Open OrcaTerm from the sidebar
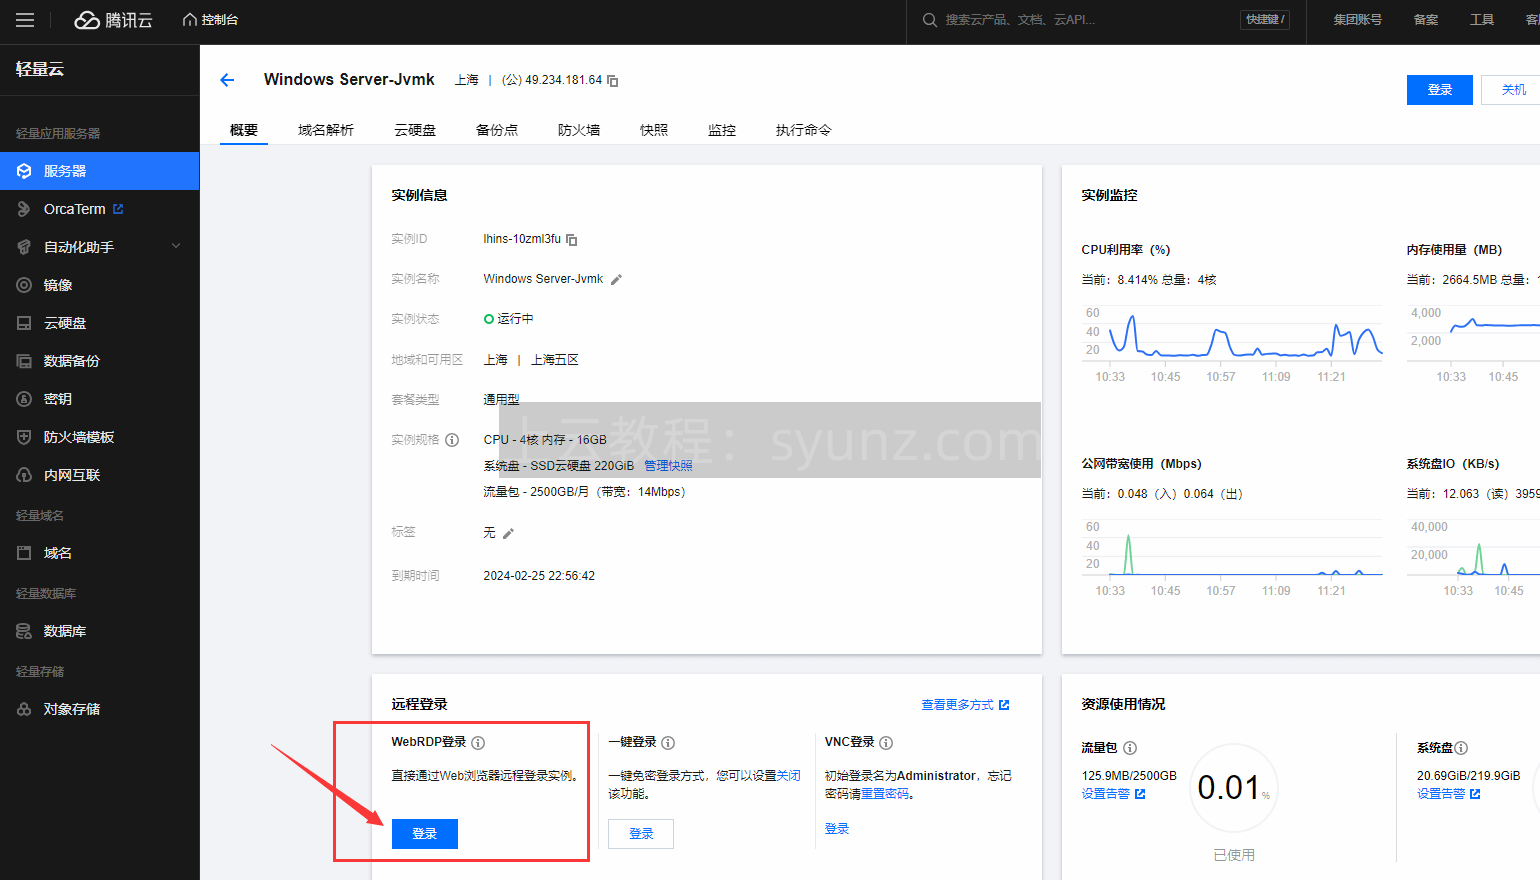This screenshot has height=880, width=1540. point(74,209)
